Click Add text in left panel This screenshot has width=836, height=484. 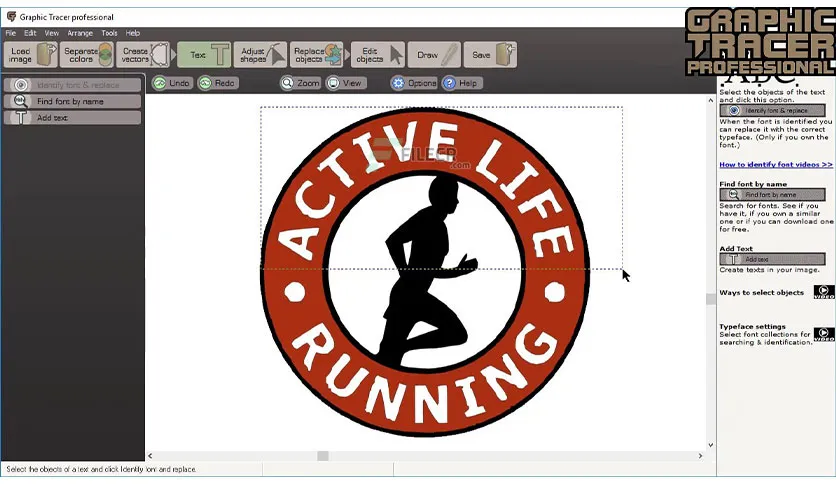[x=73, y=118]
